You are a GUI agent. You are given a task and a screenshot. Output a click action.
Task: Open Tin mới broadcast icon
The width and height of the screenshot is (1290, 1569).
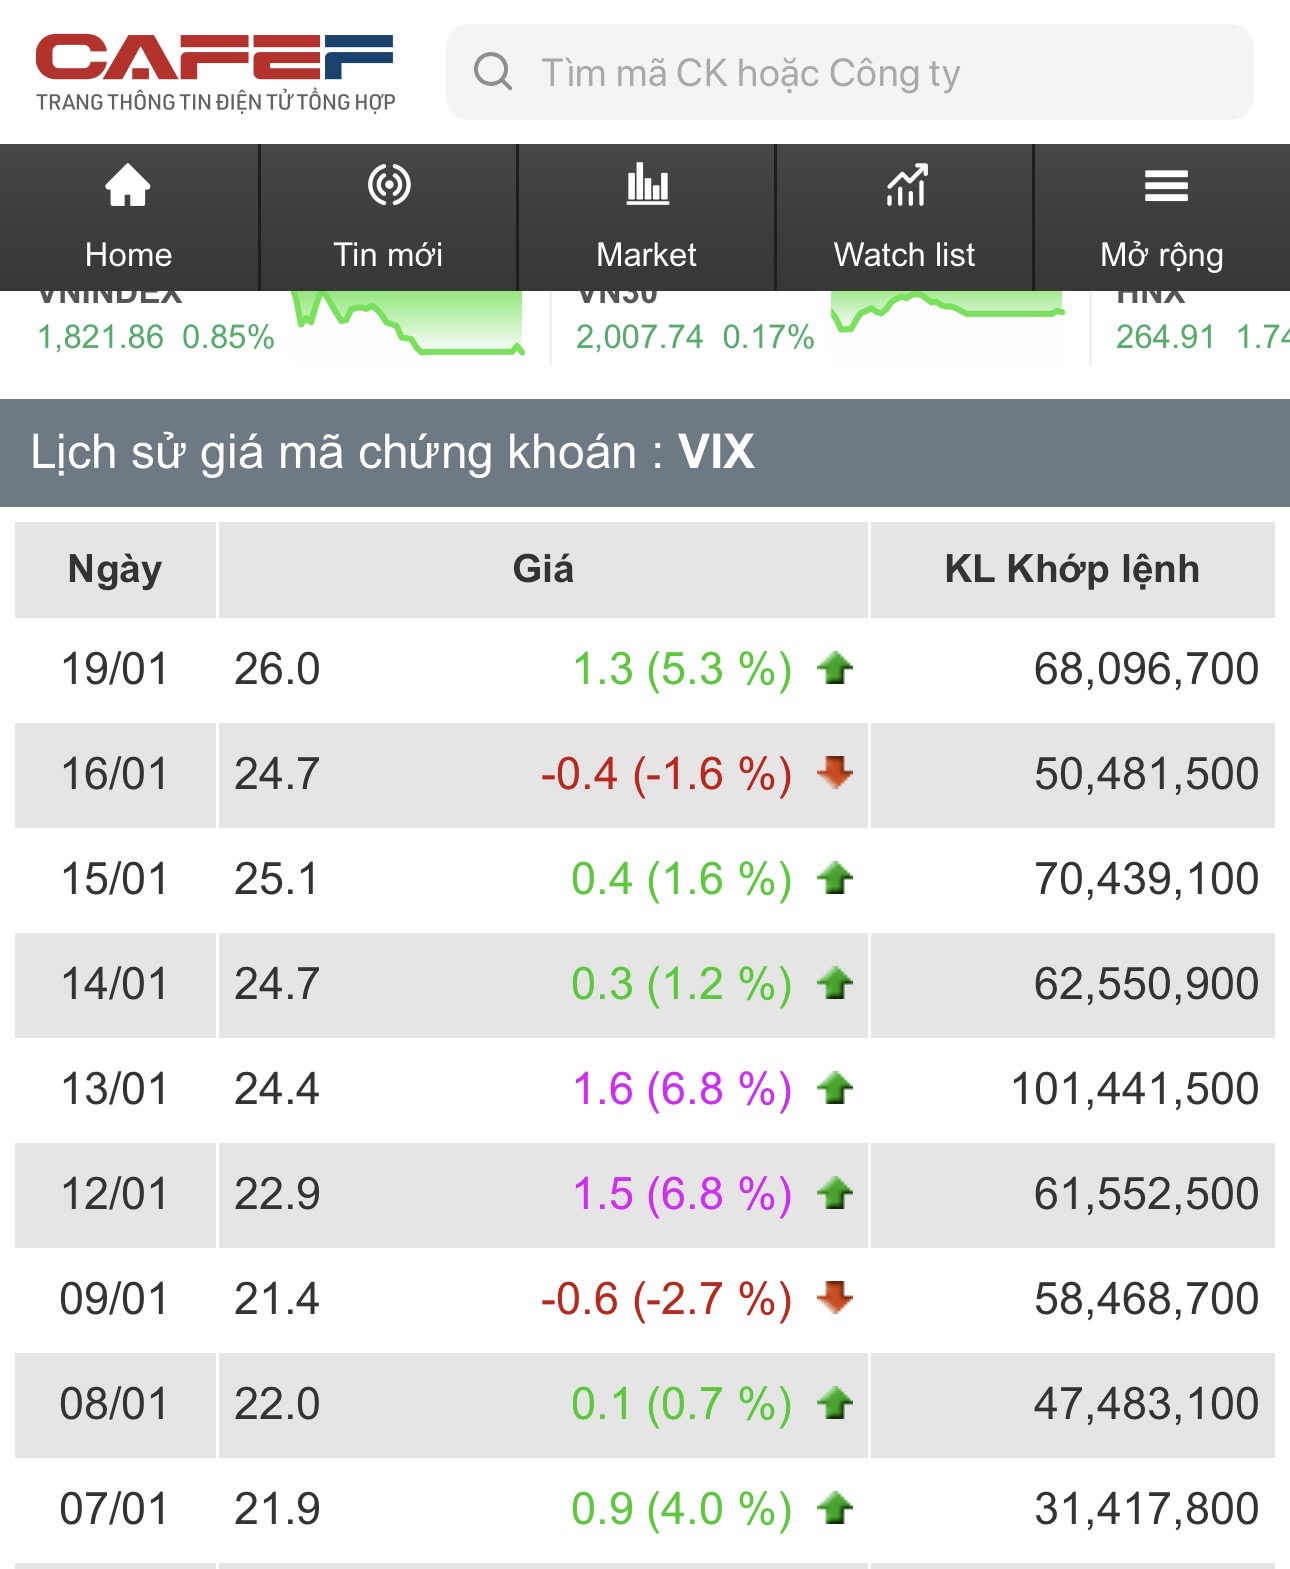[x=388, y=186]
